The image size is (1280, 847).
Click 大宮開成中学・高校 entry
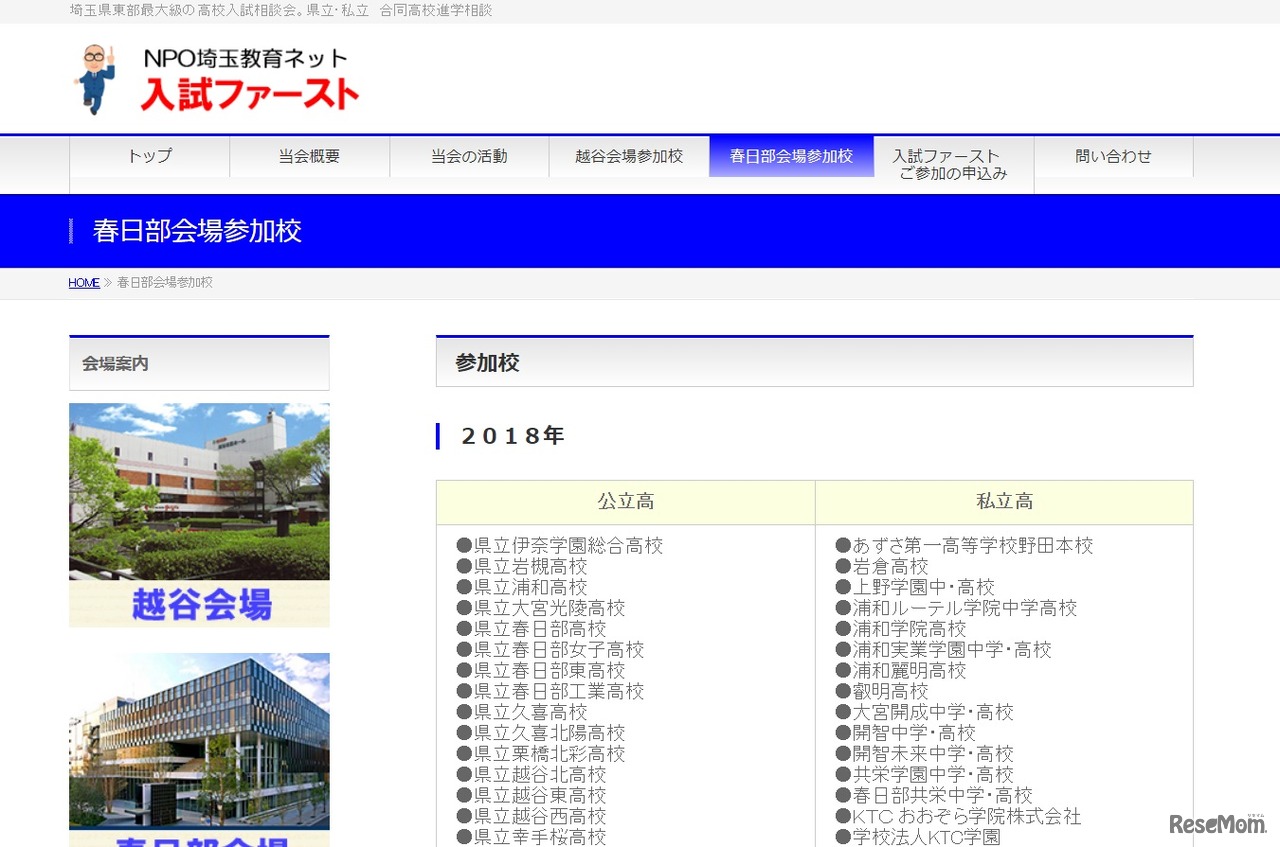pos(925,712)
